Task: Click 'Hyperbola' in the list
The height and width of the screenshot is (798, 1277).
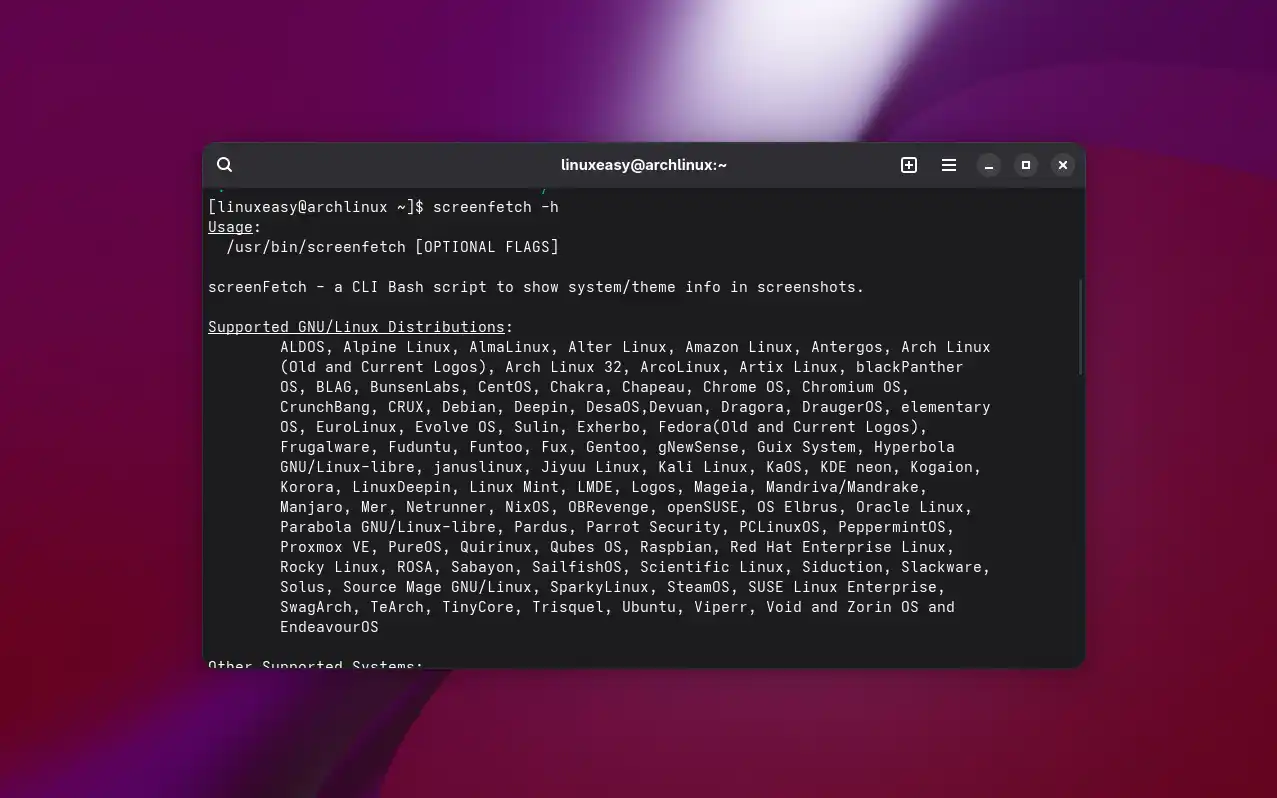Action: pos(914,447)
